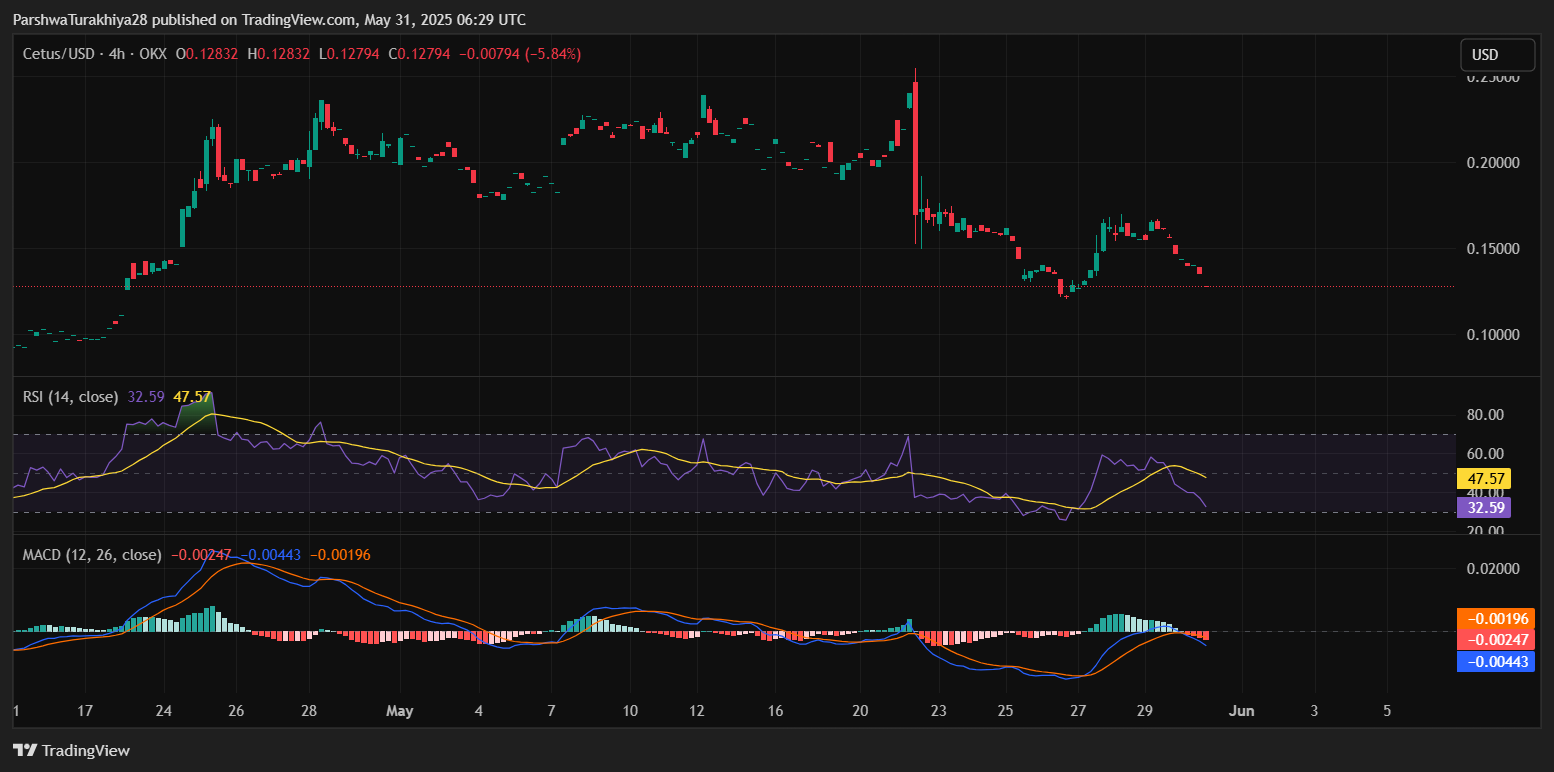Click the orange -0.00196 tag on right axis
The image size is (1554, 772).
pyautogui.click(x=1495, y=618)
